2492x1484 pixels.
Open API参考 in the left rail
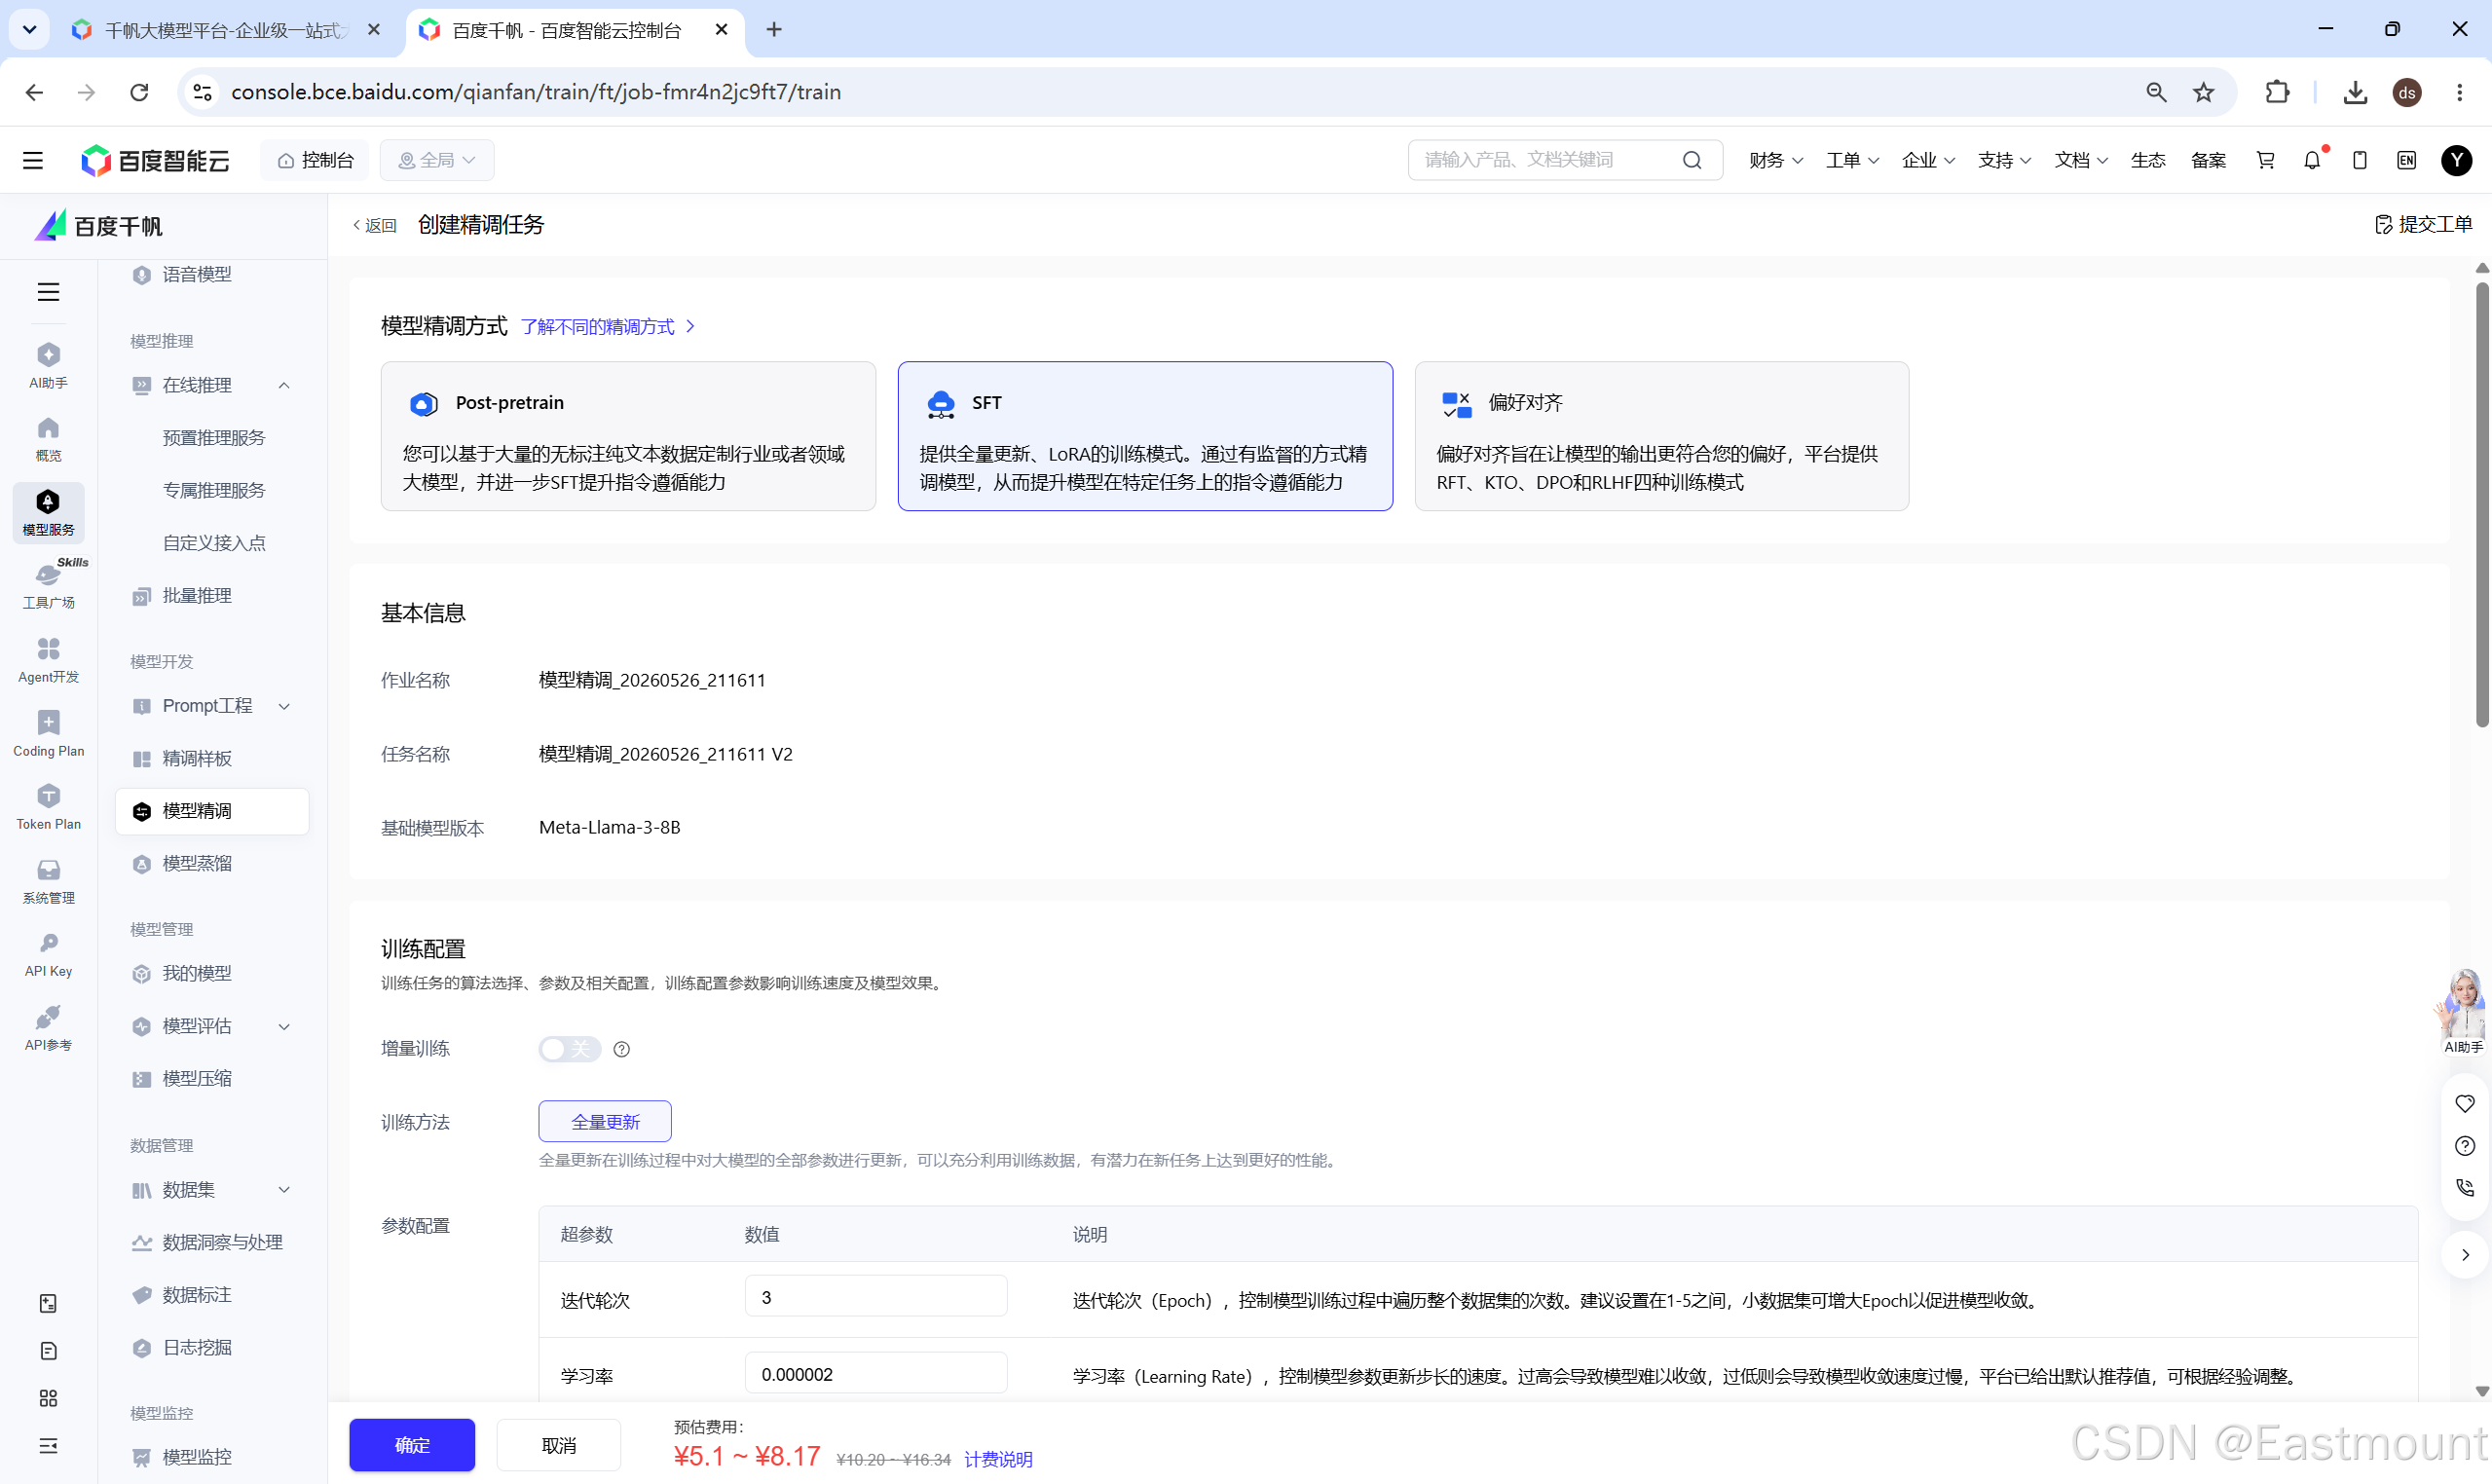(x=48, y=1028)
